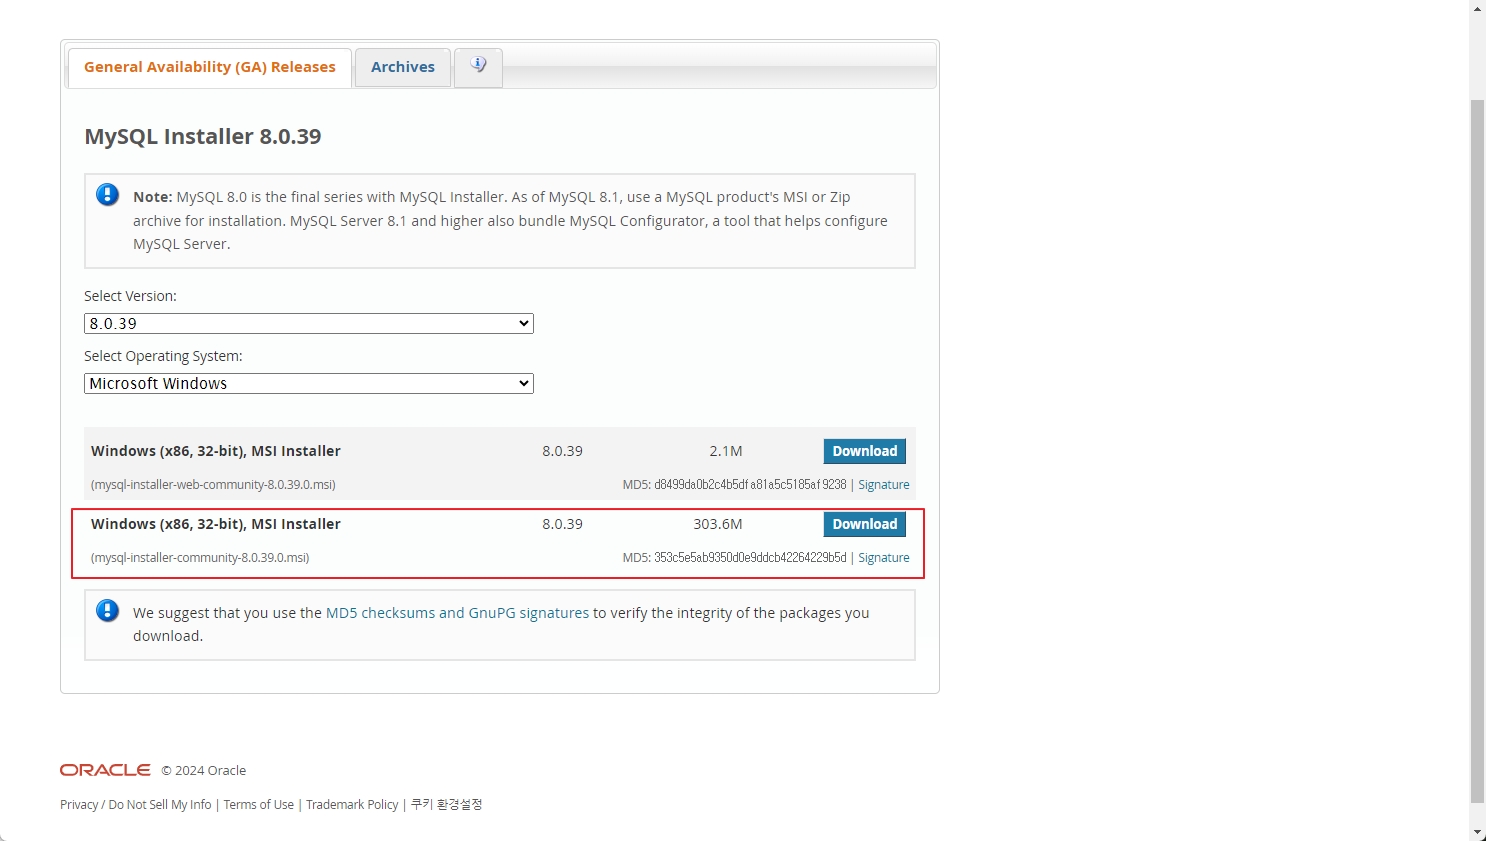Open Signature link for web-community installer
Screen dimensions: 1486x841
click(884, 485)
